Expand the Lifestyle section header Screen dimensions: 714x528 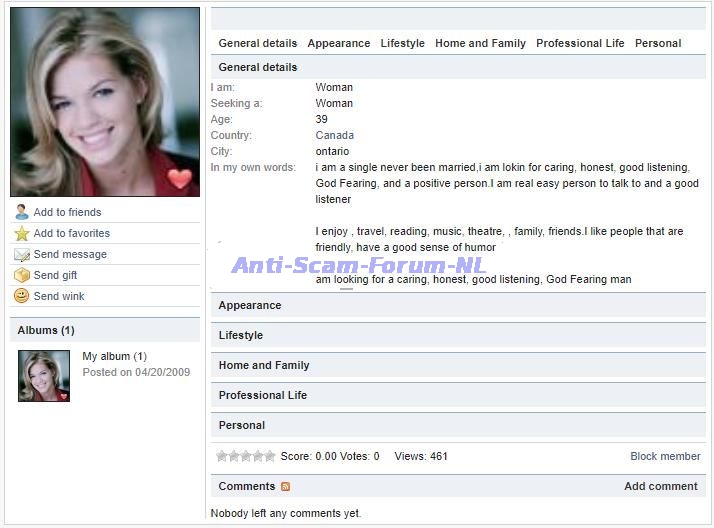[x=241, y=336]
